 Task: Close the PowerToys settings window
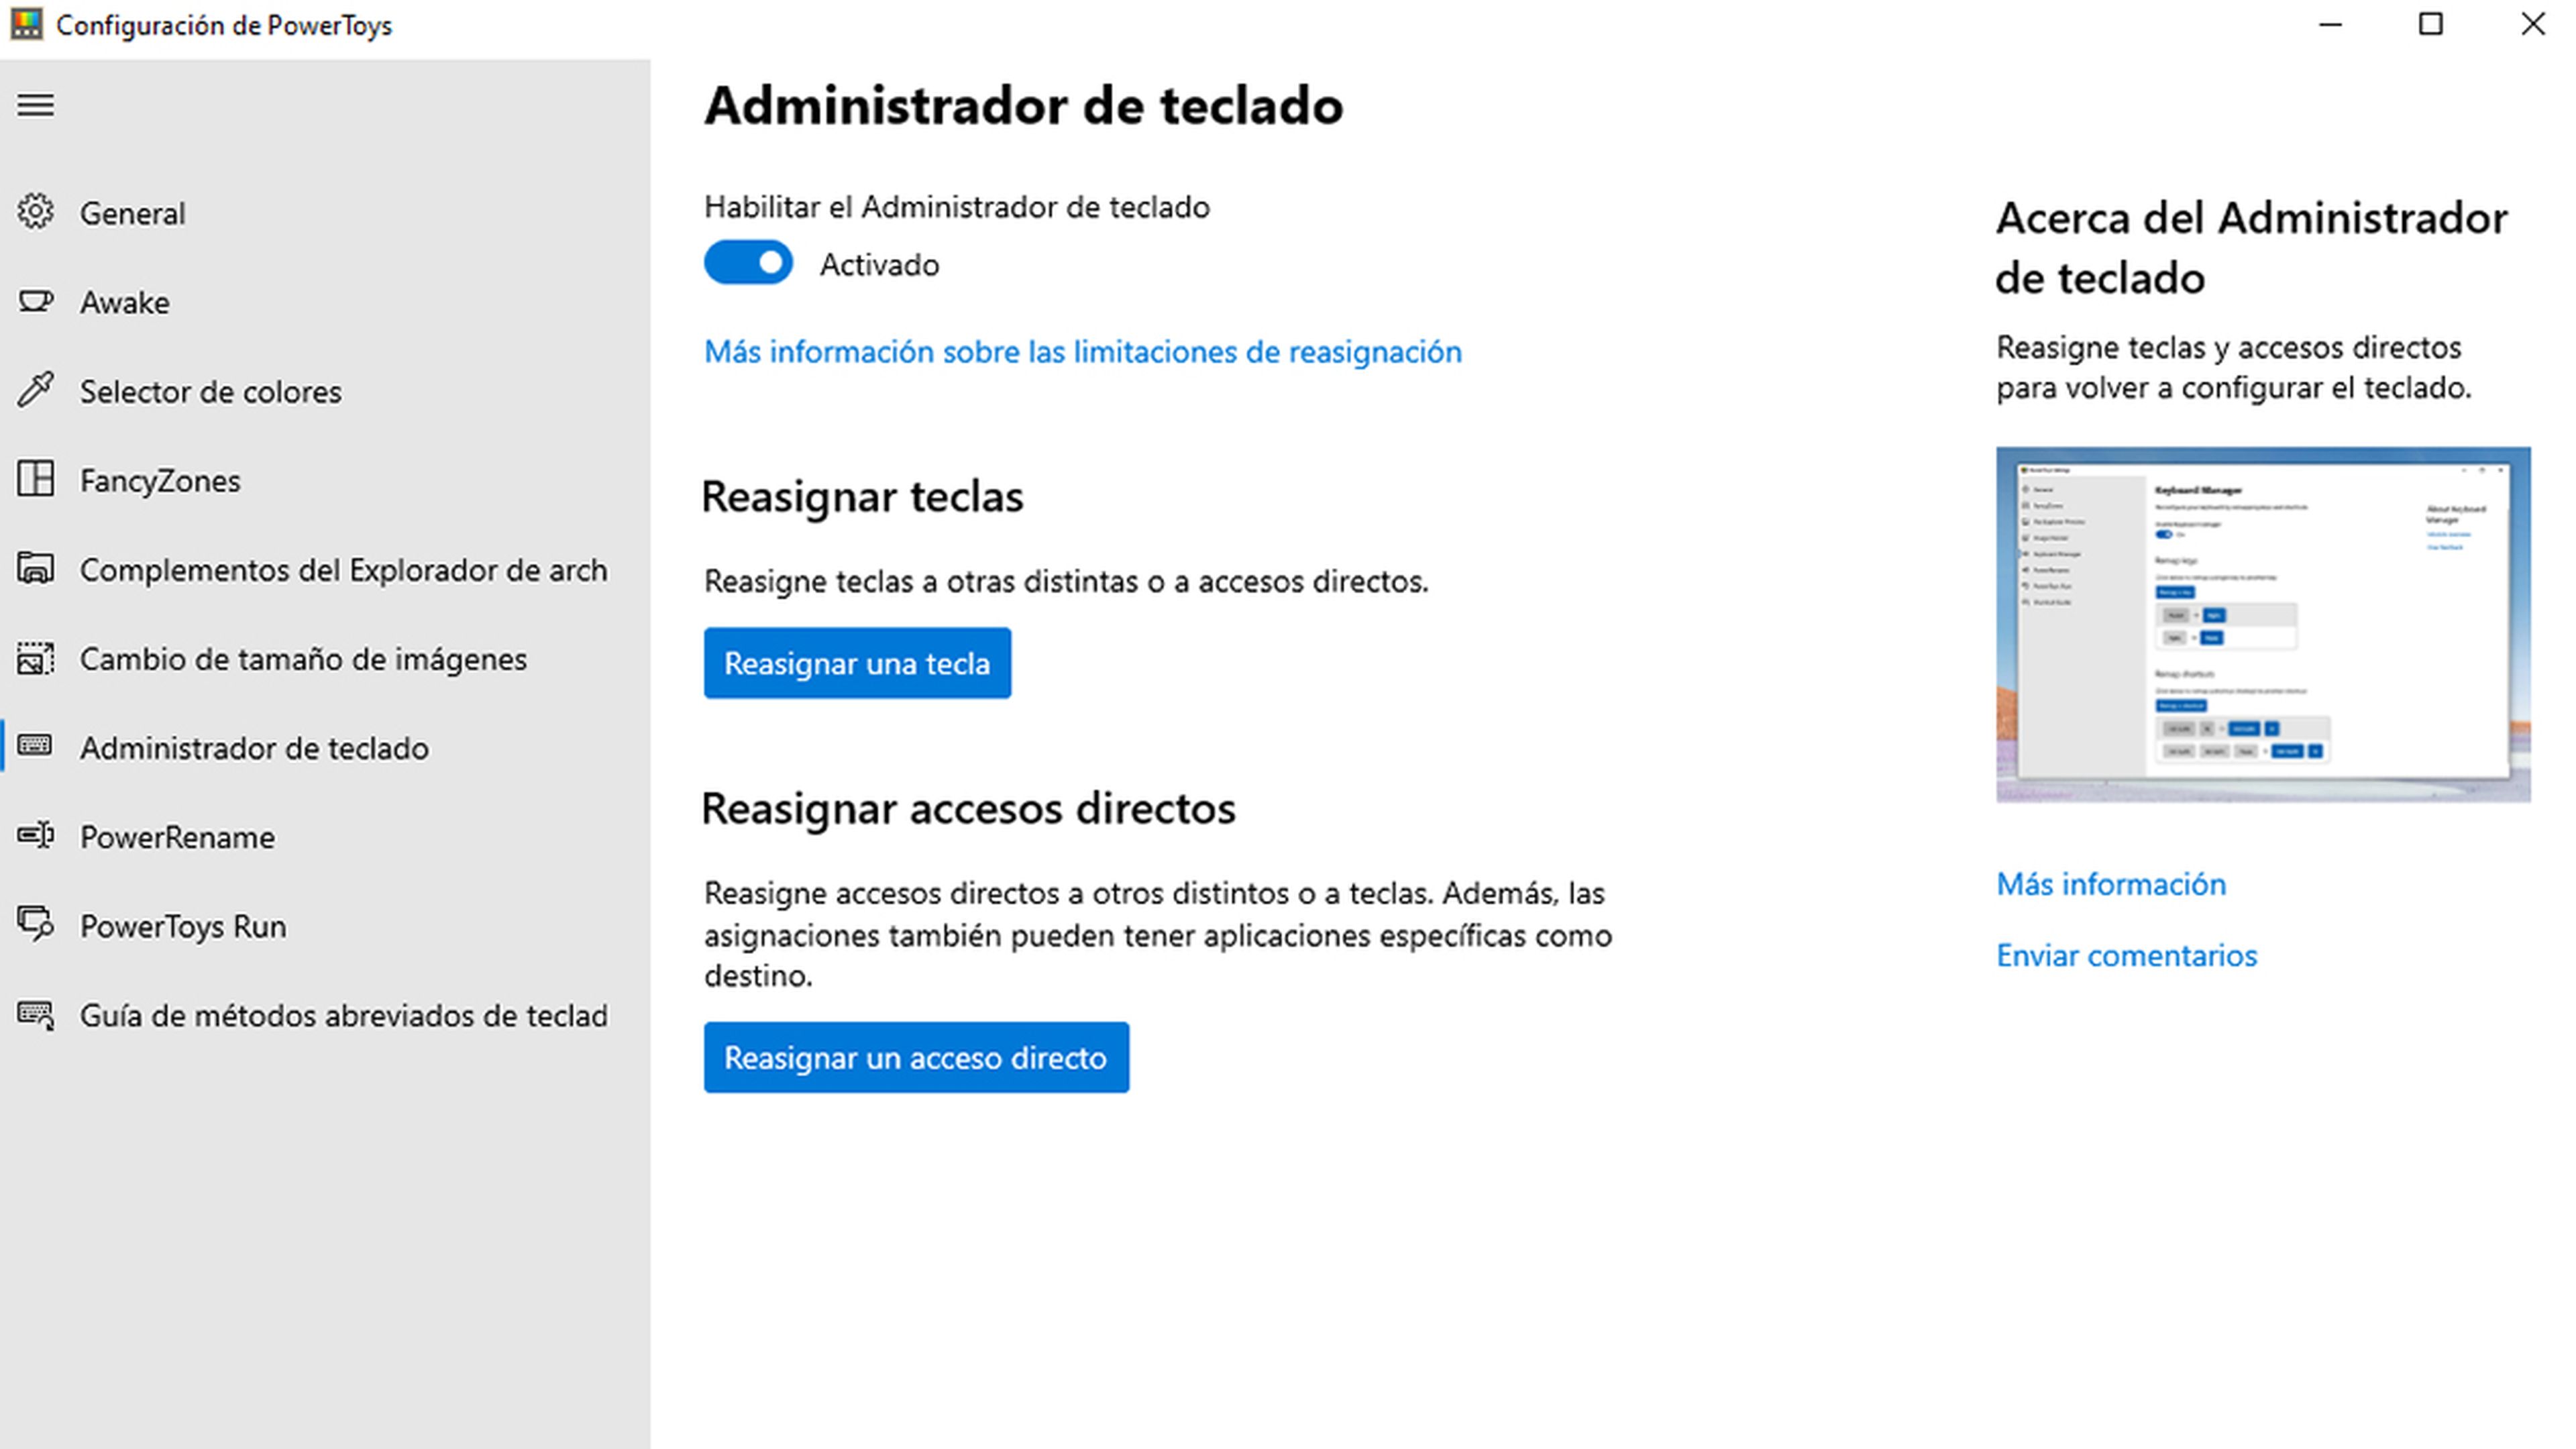(2532, 24)
